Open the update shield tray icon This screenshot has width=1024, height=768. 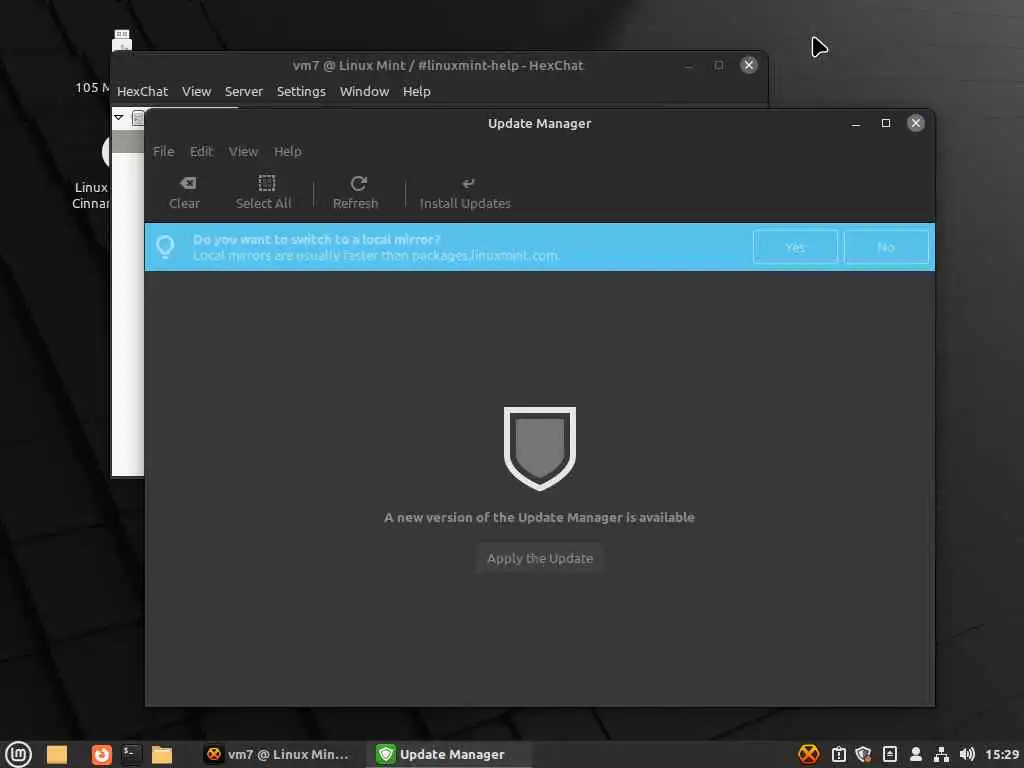click(x=863, y=754)
